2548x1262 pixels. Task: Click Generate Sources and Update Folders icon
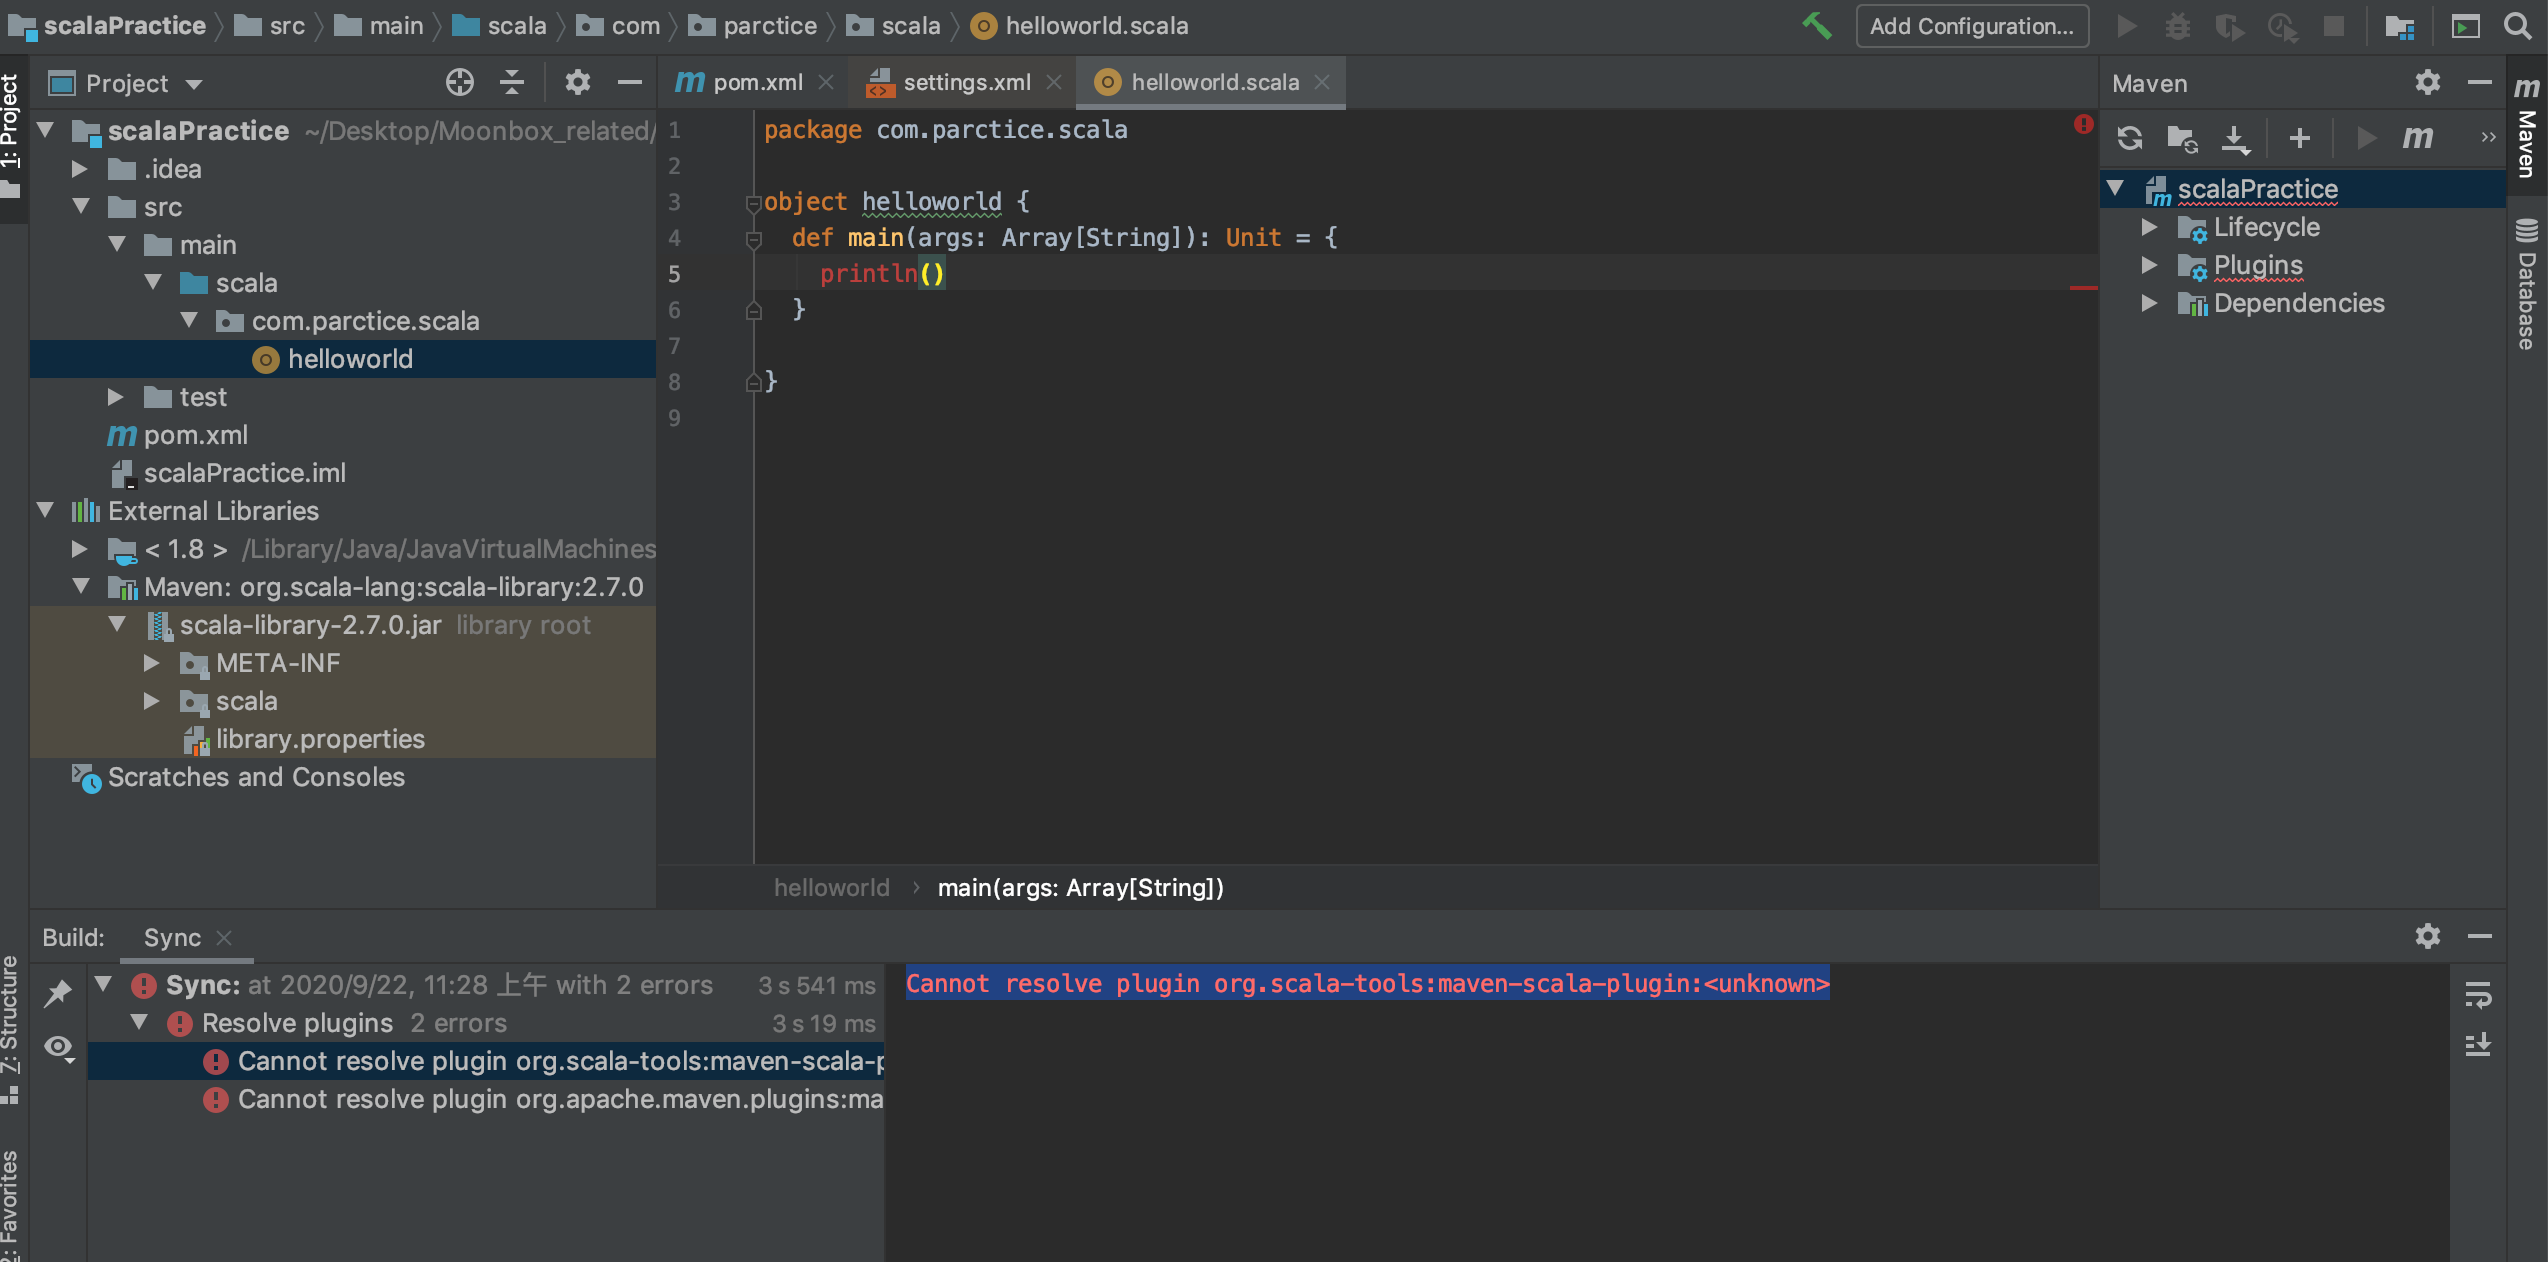pyautogui.click(x=2182, y=138)
